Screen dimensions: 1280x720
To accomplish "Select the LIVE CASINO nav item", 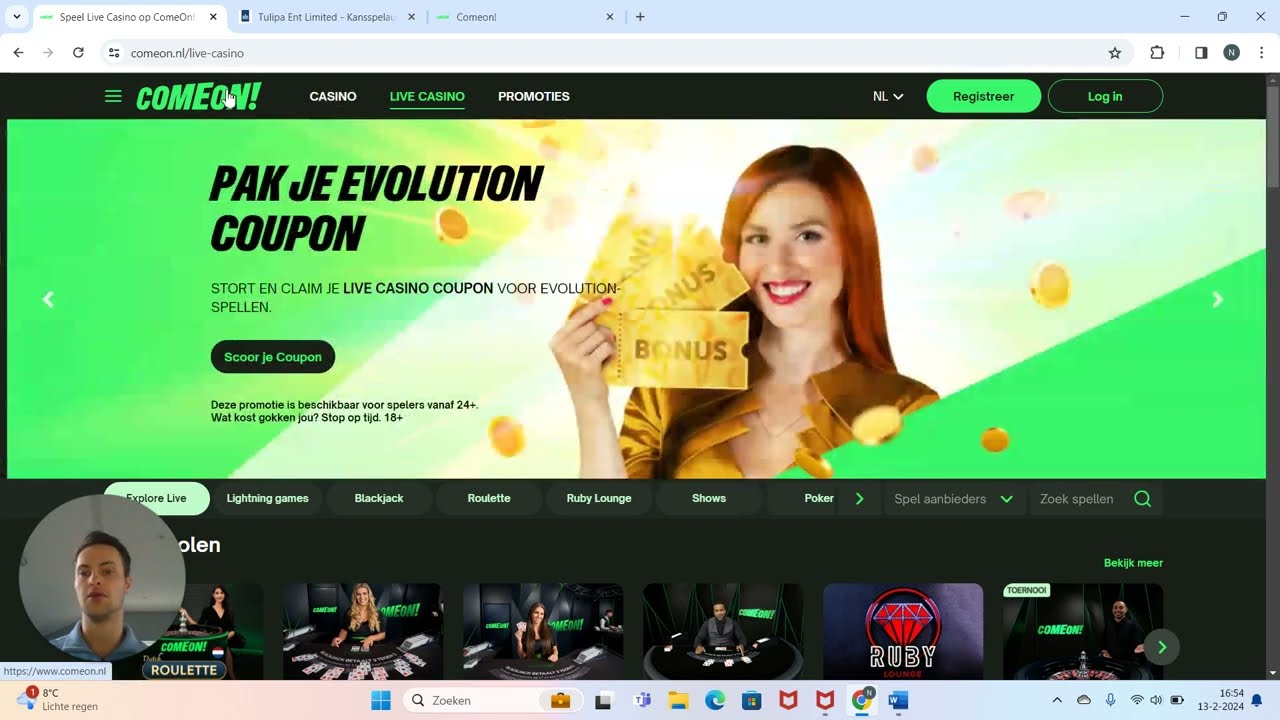I will (x=427, y=96).
